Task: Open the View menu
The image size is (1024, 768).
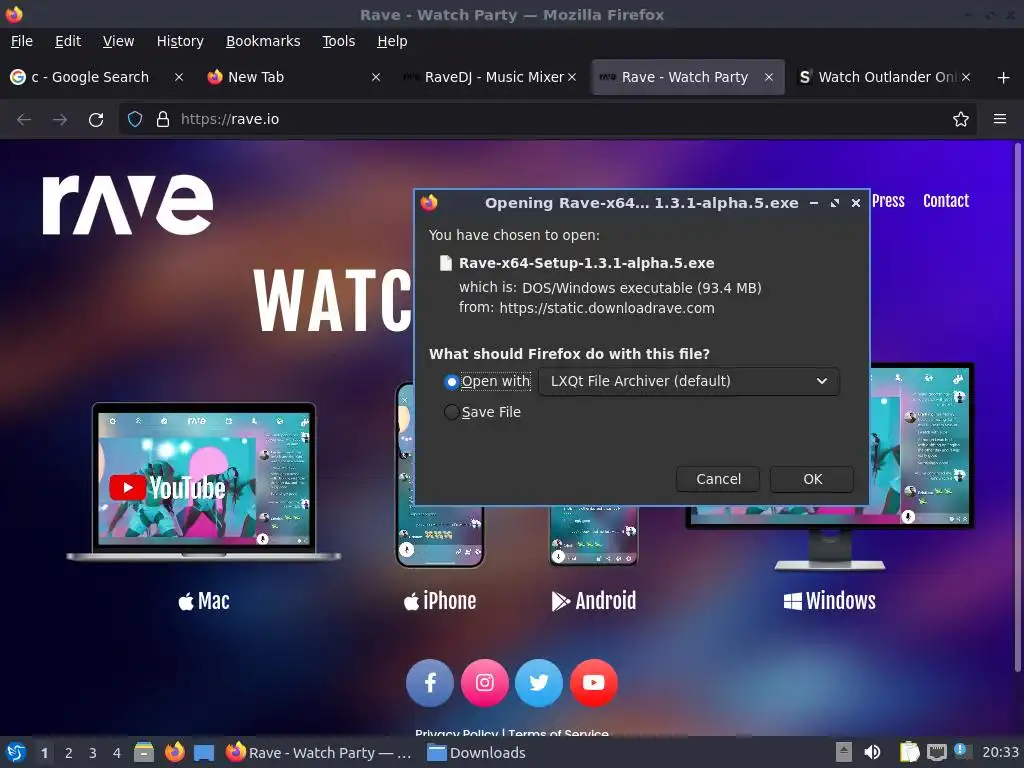Action: coord(118,41)
